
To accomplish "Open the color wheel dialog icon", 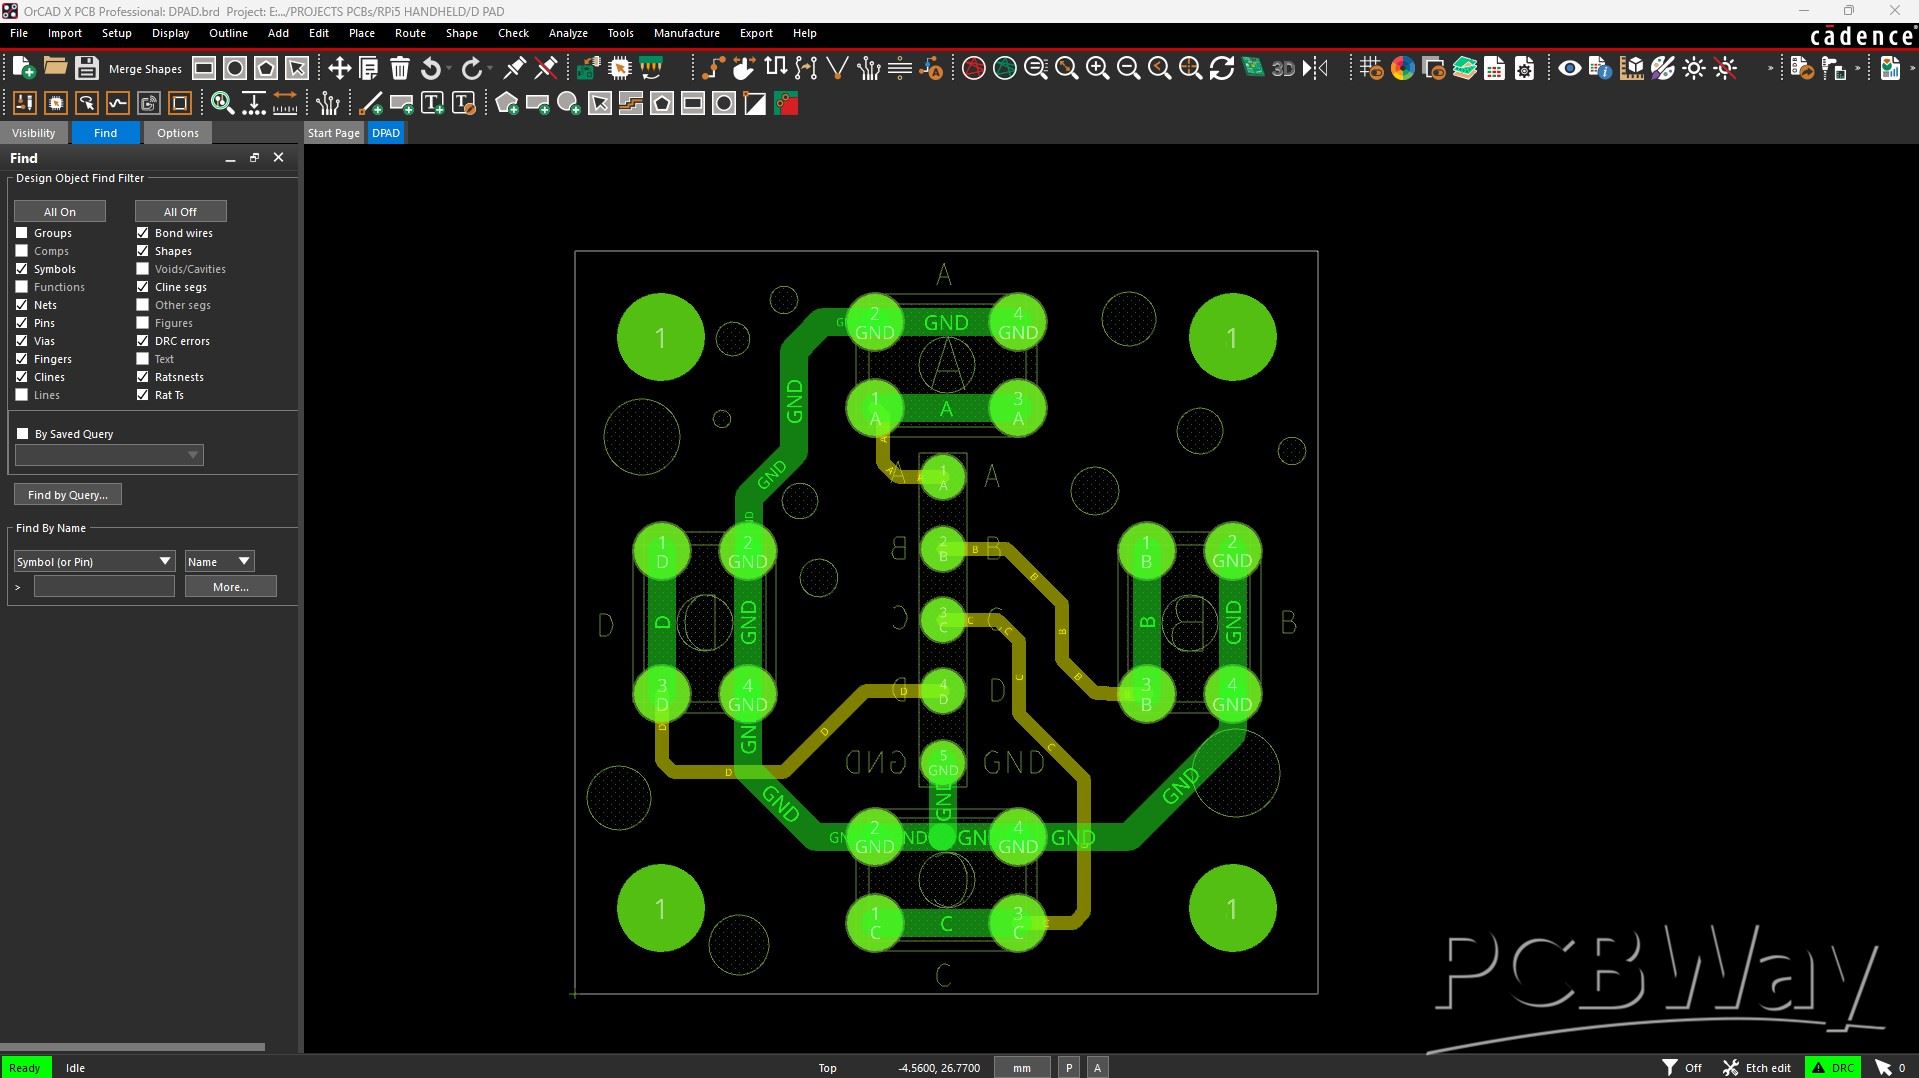I will [1402, 68].
